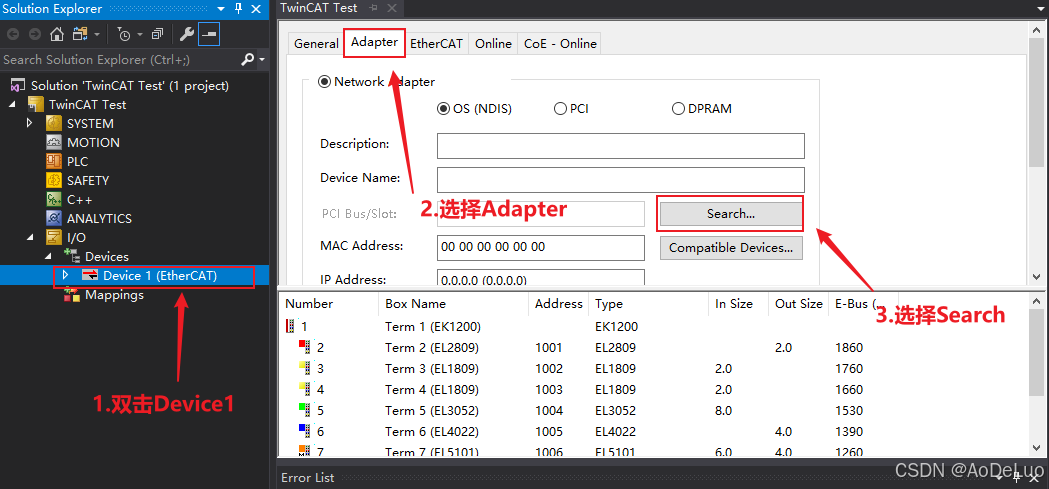Screen dimensions: 1049x489
Task: Select the ANALYTICS node icon
Action: pyautogui.click(x=54, y=218)
